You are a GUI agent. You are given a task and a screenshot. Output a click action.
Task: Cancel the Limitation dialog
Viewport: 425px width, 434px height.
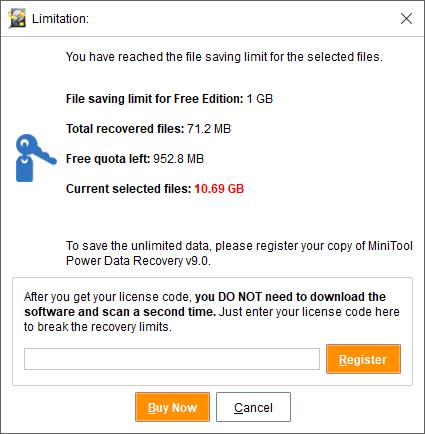253,407
